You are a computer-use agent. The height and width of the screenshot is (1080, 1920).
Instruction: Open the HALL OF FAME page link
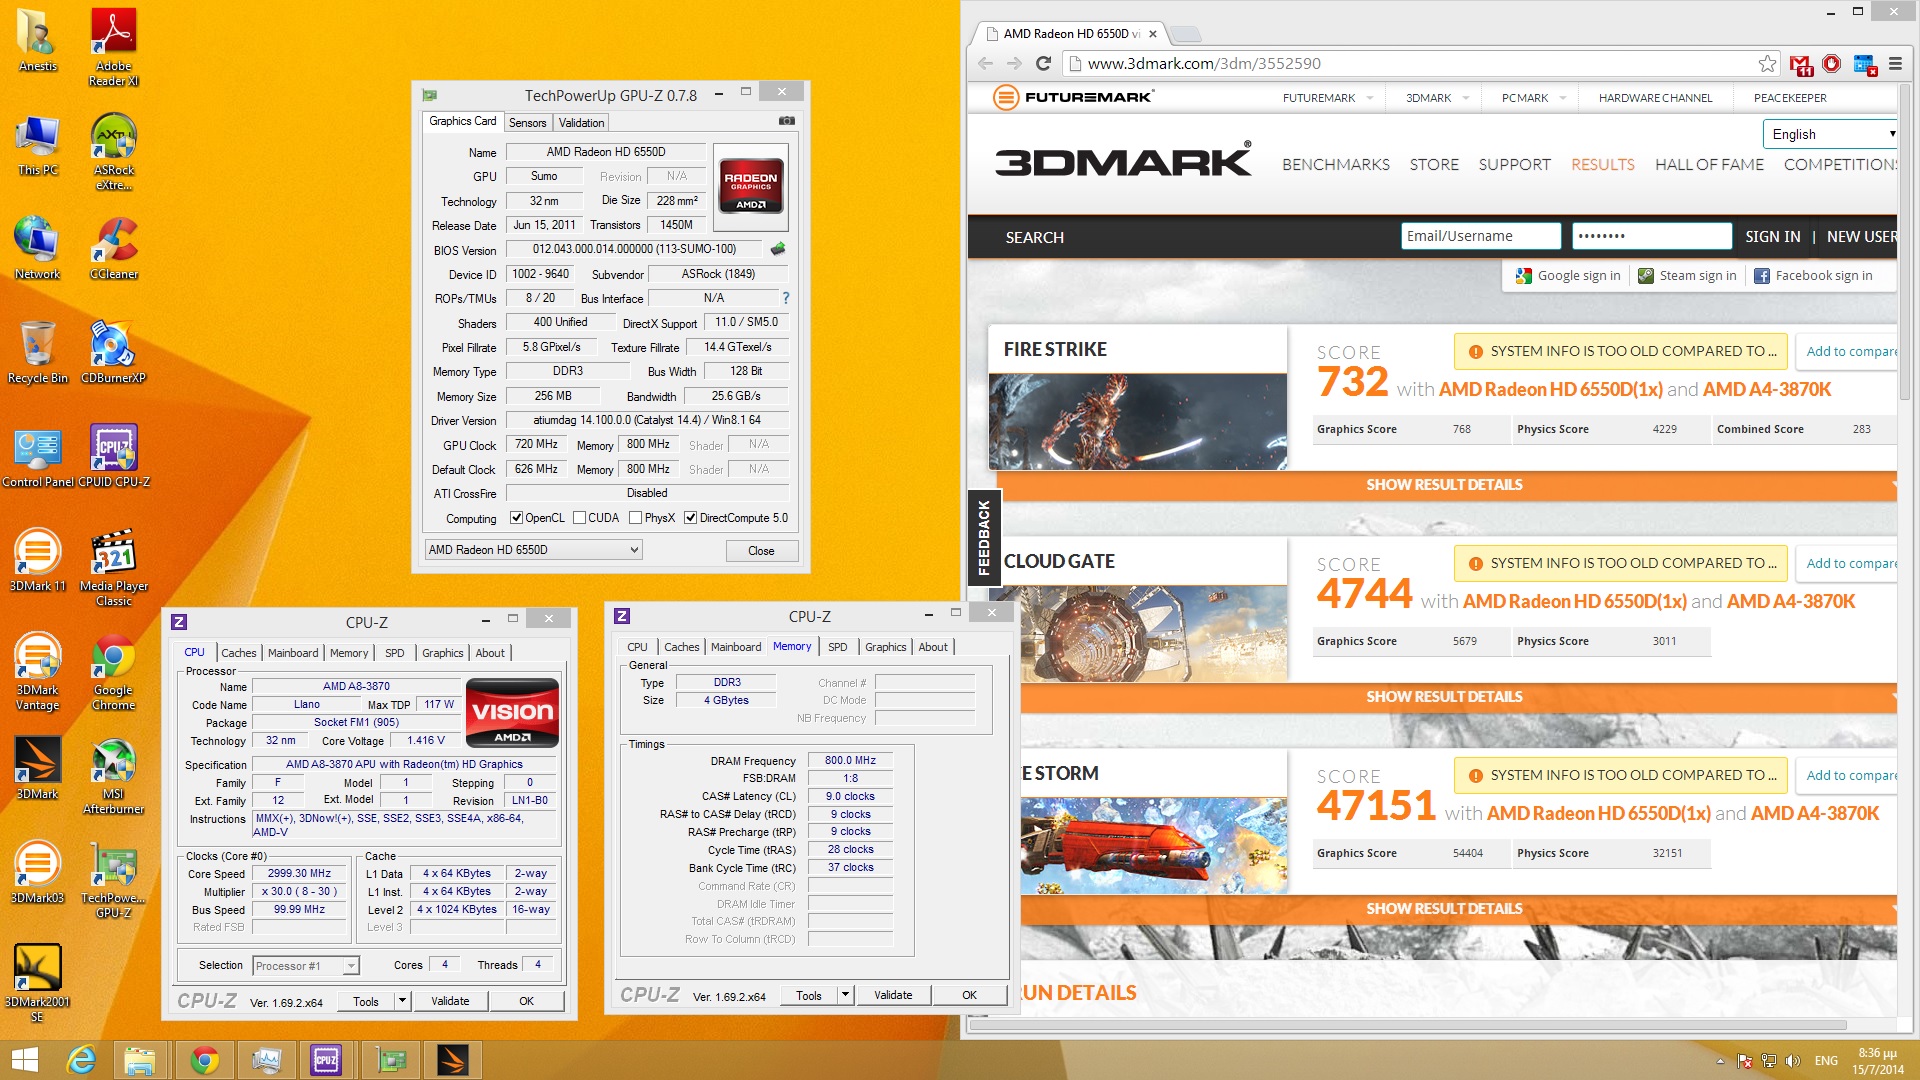[1709, 164]
